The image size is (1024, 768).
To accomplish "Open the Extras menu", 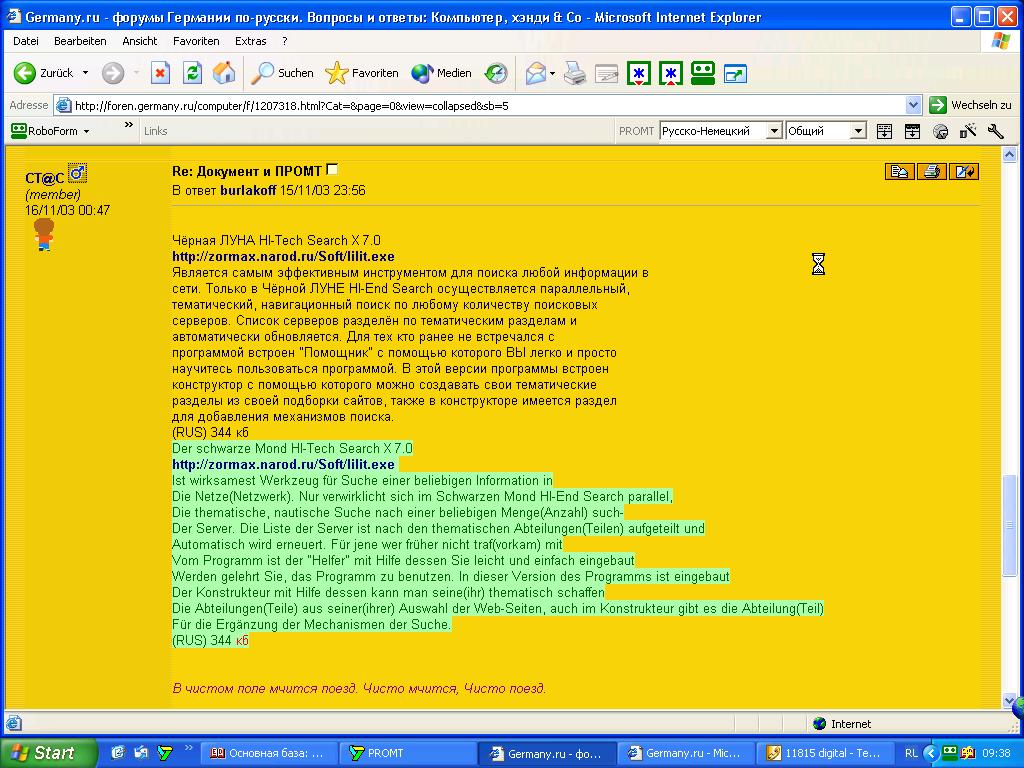I will click(x=251, y=41).
